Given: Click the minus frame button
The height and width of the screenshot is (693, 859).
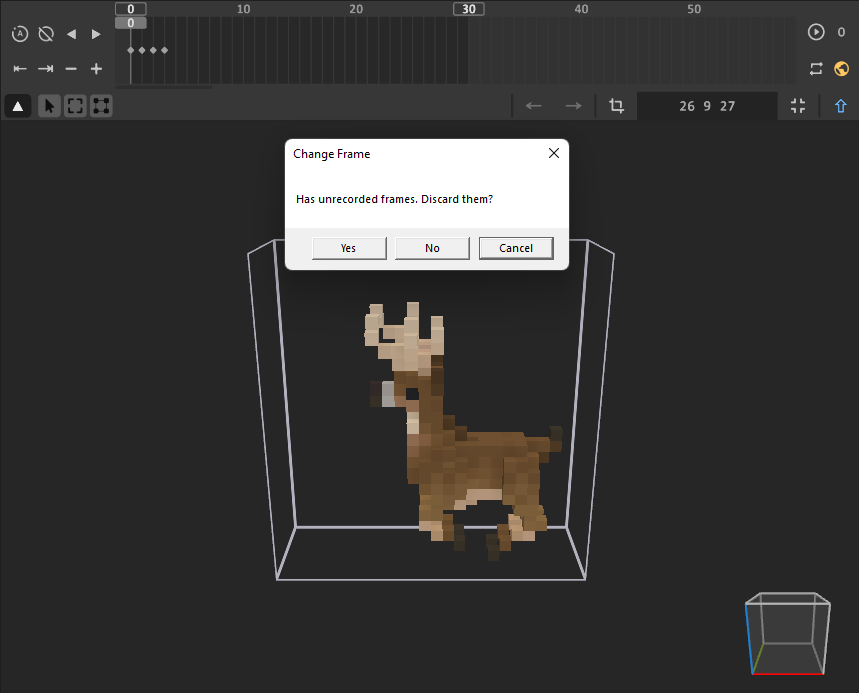Looking at the screenshot, I should coord(71,68).
